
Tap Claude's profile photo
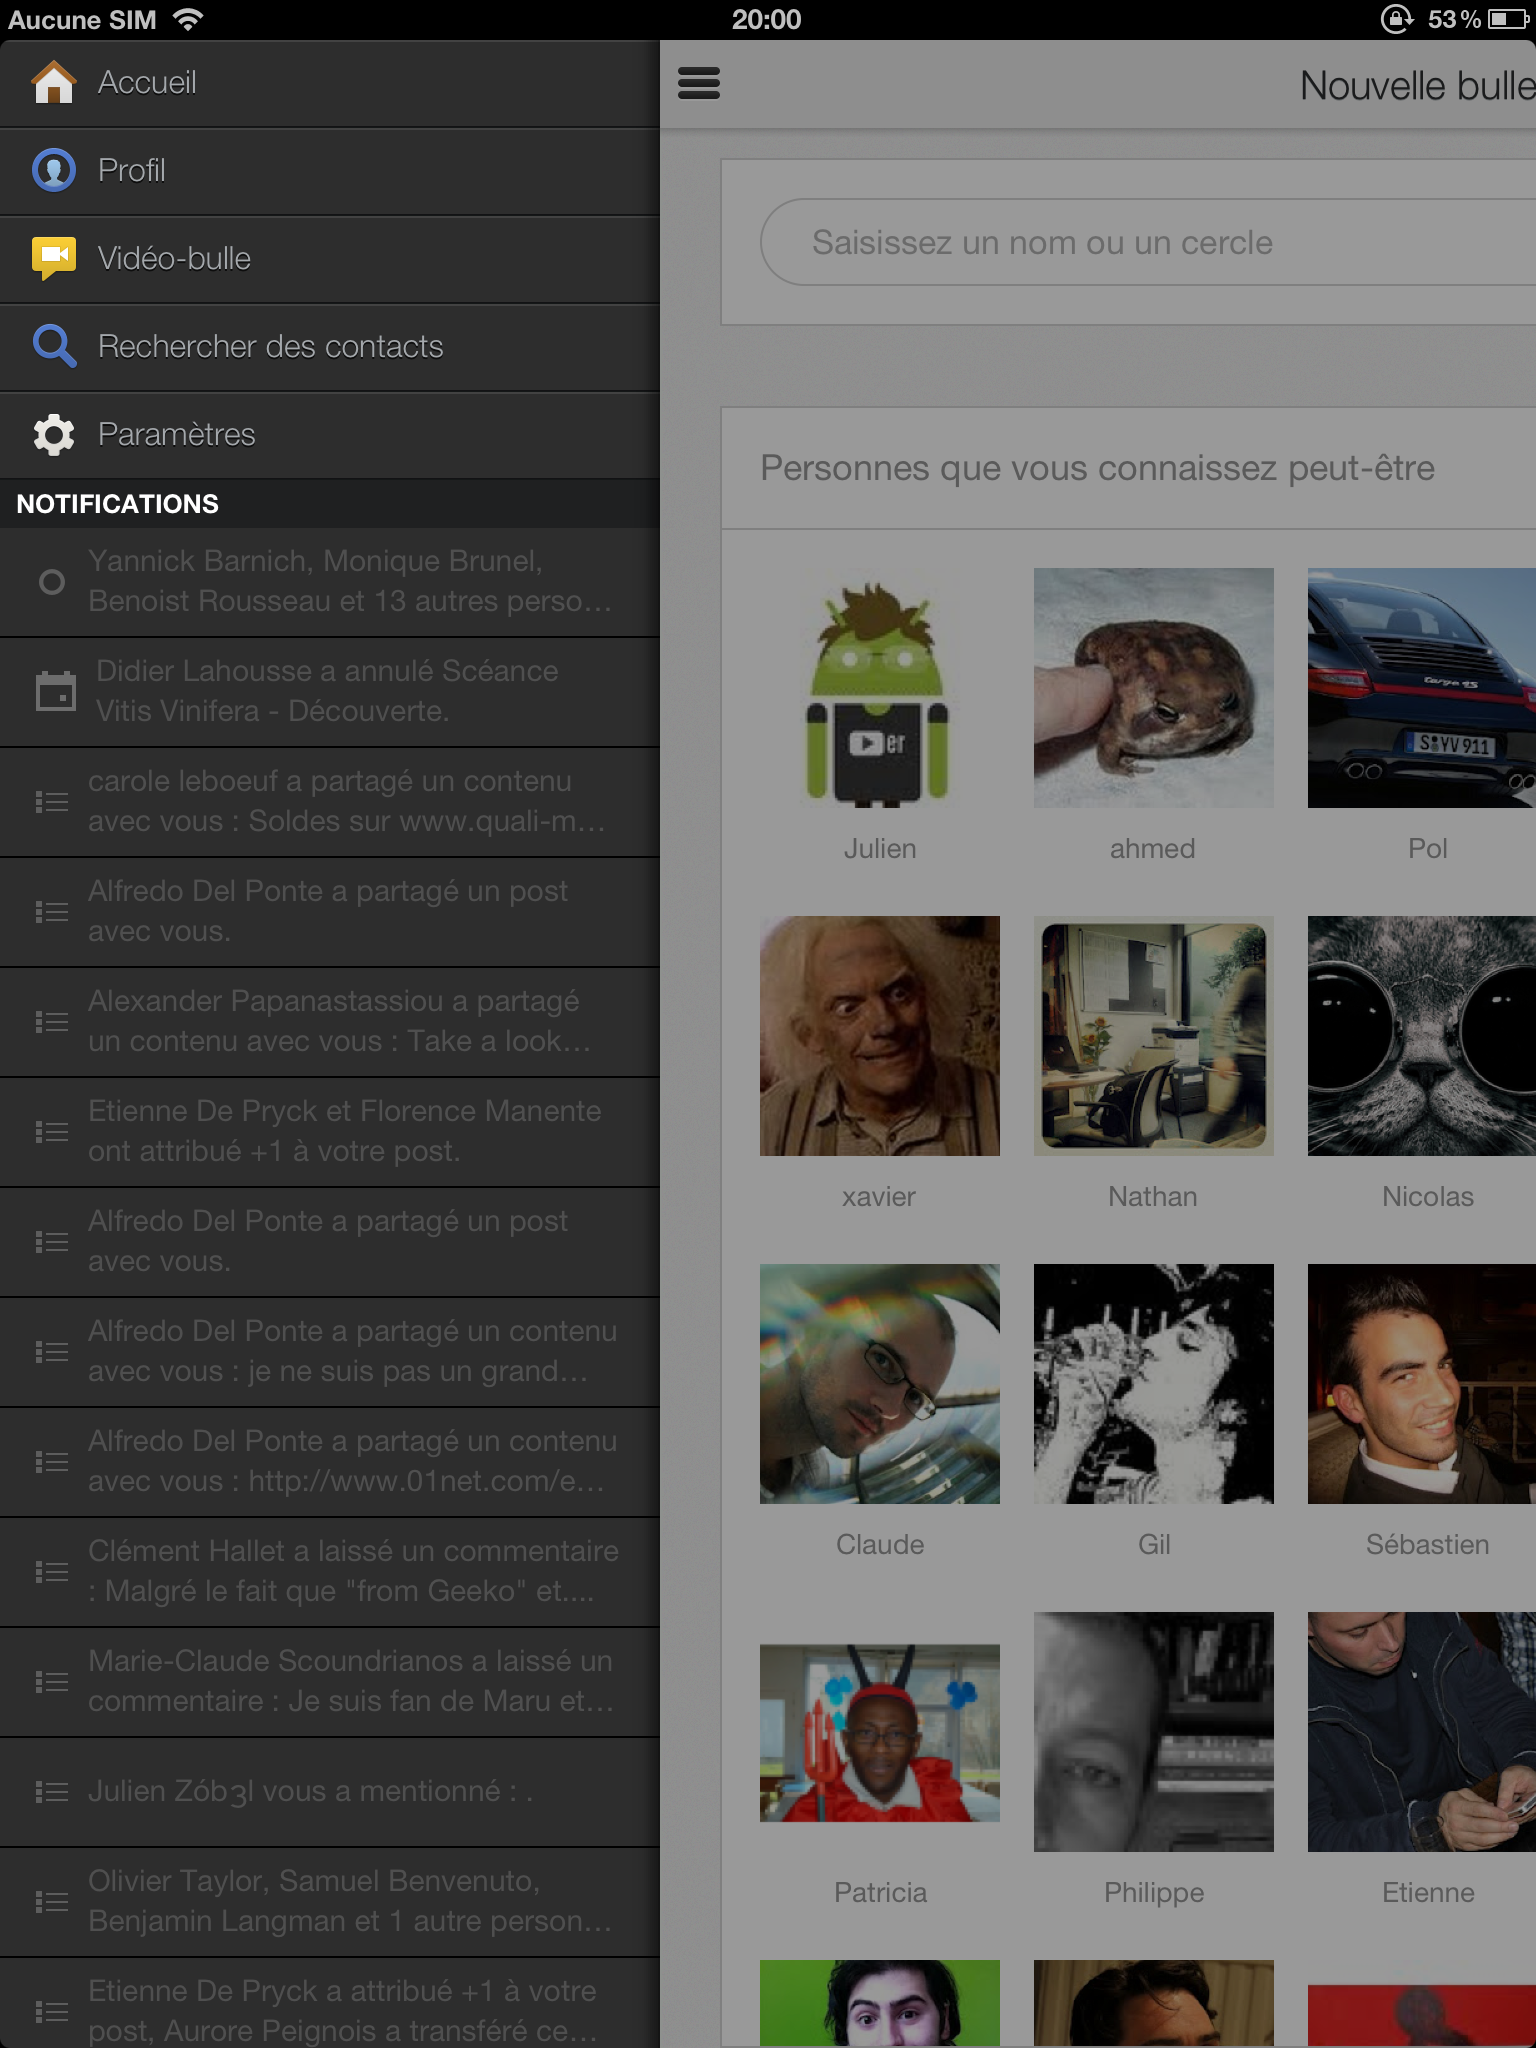click(x=880, y=1384)
